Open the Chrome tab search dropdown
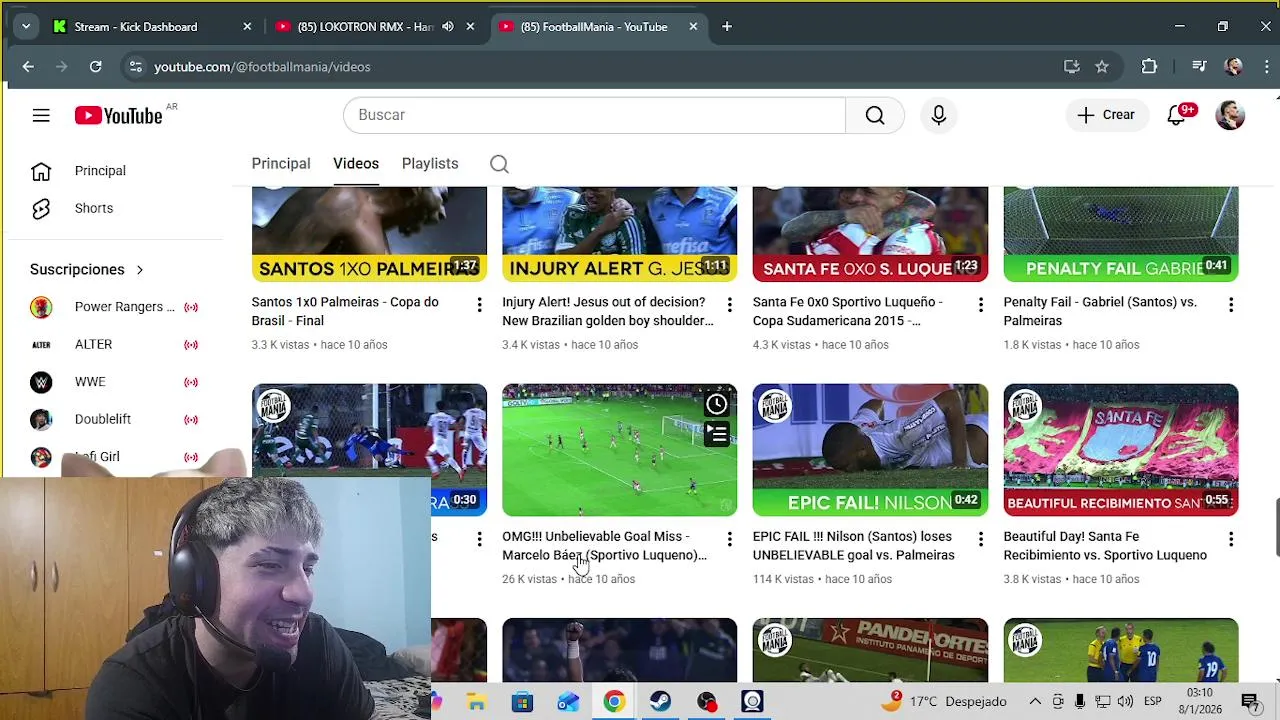The height and width of the screenshot is (720, 1280). 26,27
